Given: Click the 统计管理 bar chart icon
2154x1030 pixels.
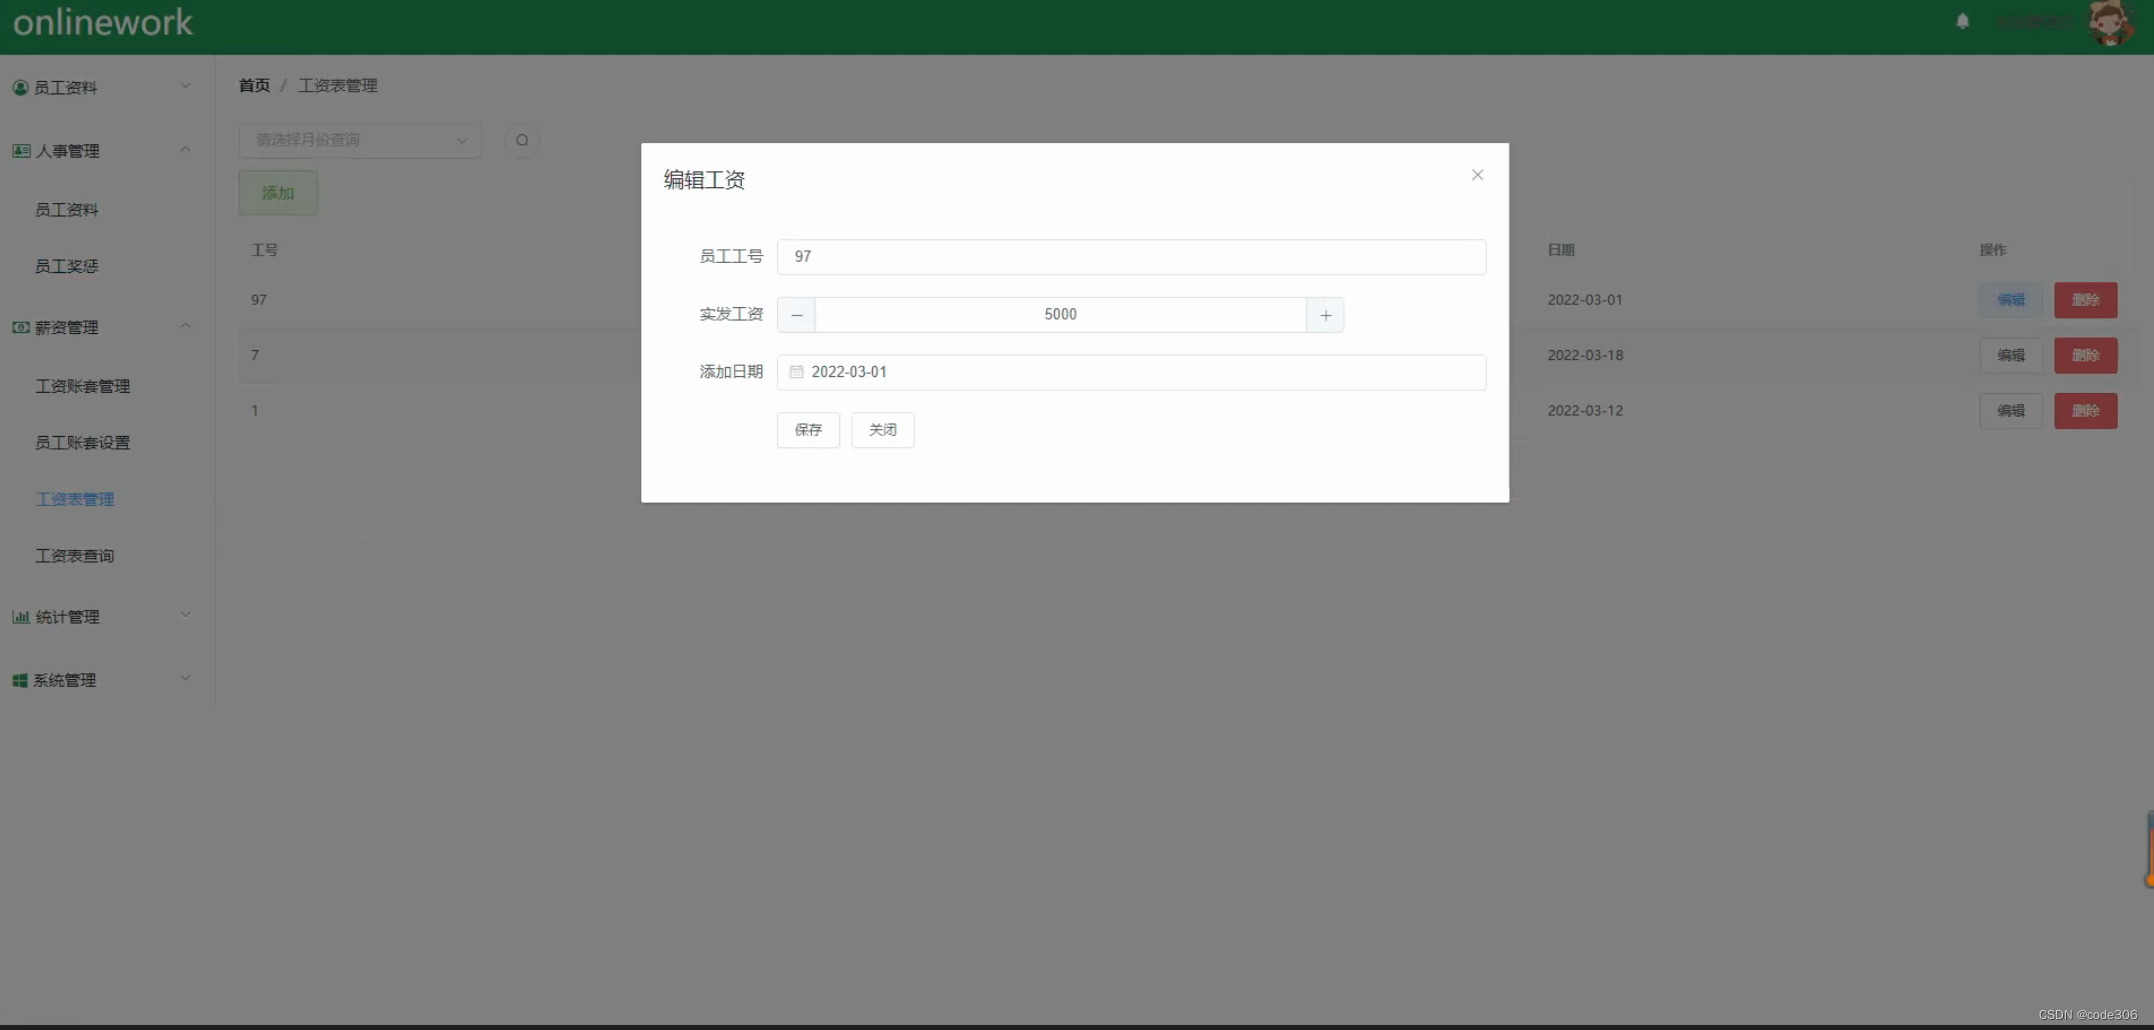Looking at the screenshot, I should (x=20, y=617).
